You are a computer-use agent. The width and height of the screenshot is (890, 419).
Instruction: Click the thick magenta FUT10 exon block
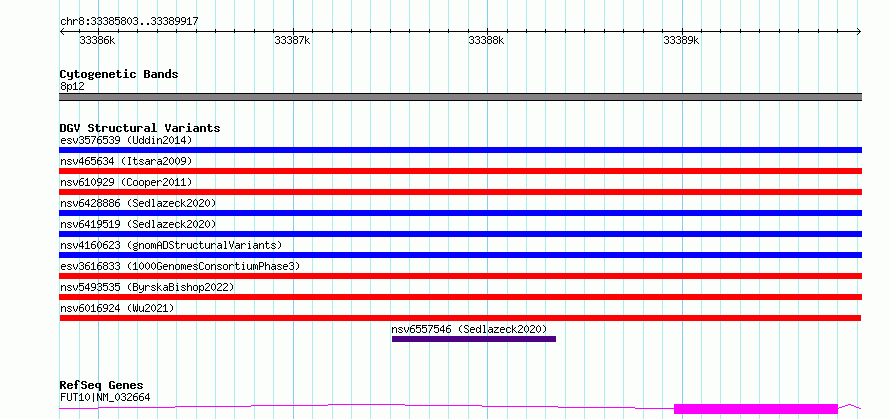click(x=756, y=409)
